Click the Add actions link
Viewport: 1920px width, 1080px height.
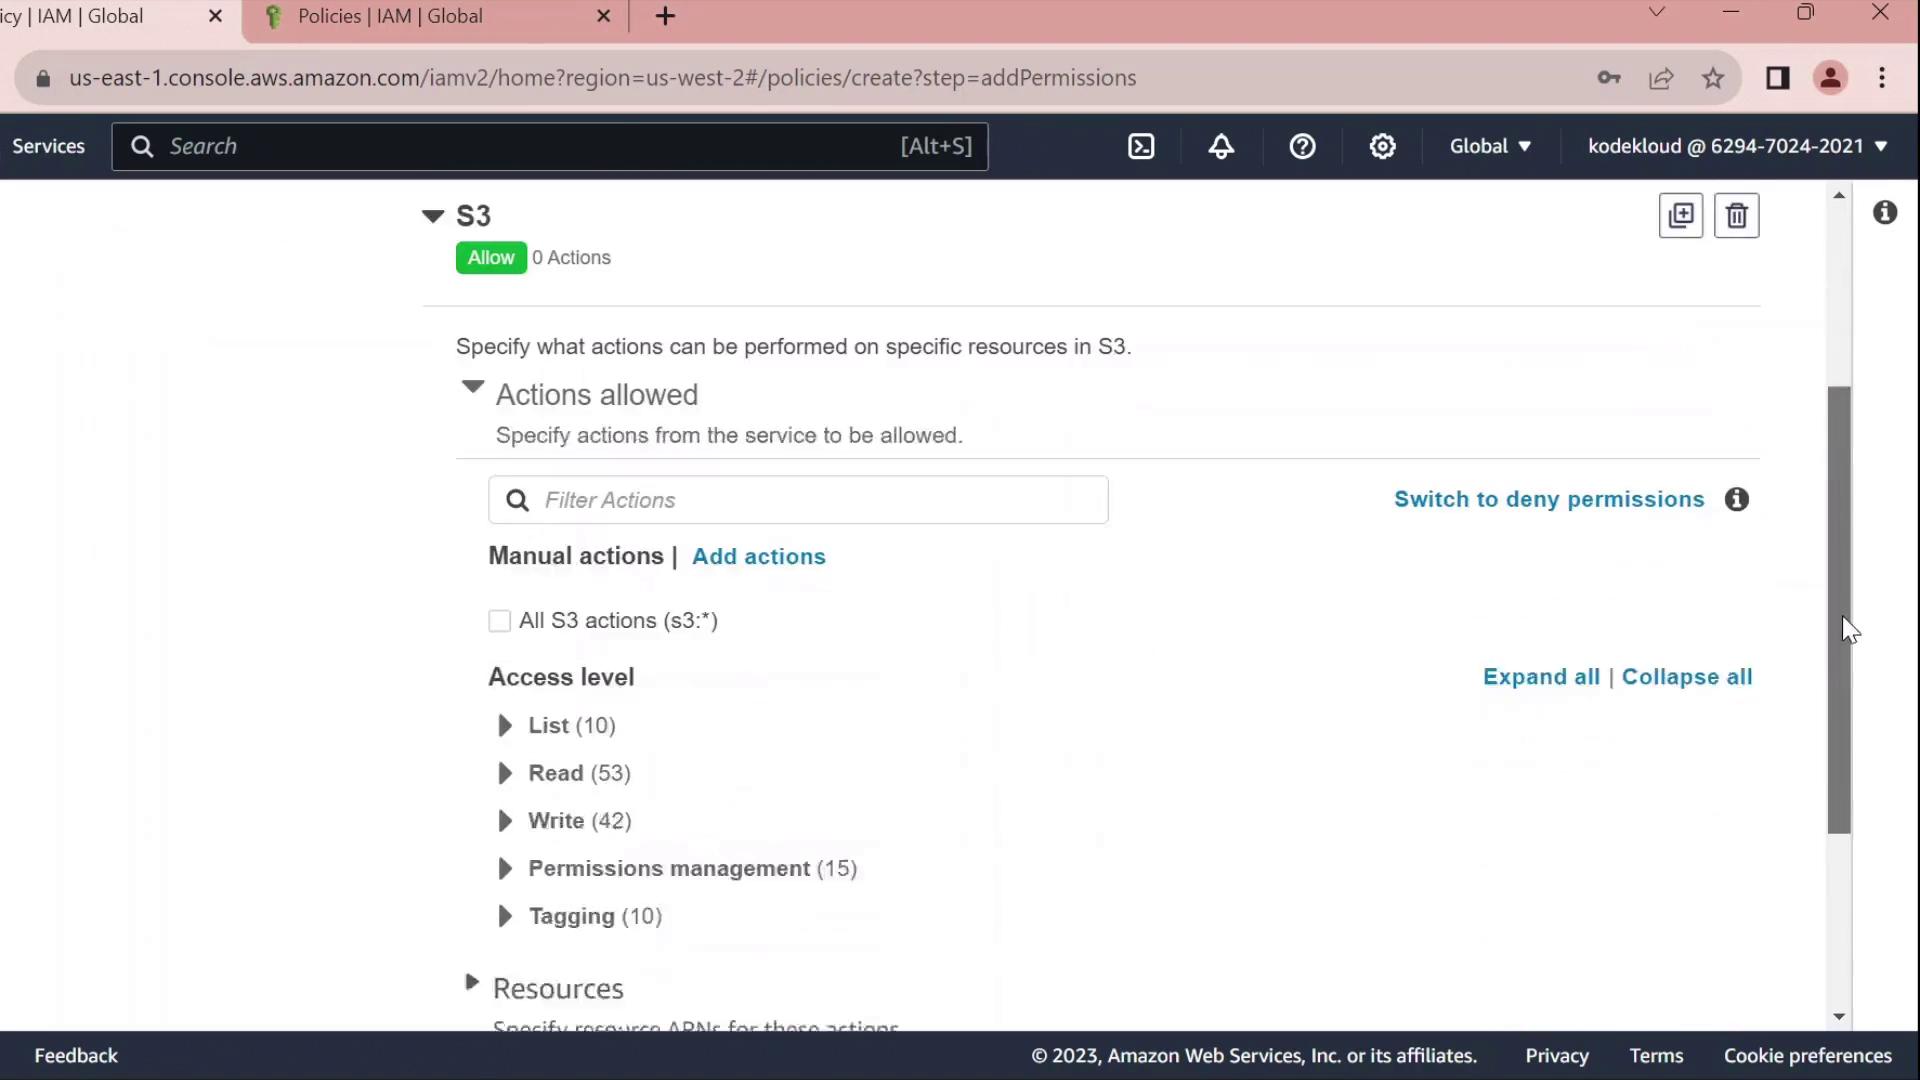pos(758,556)
